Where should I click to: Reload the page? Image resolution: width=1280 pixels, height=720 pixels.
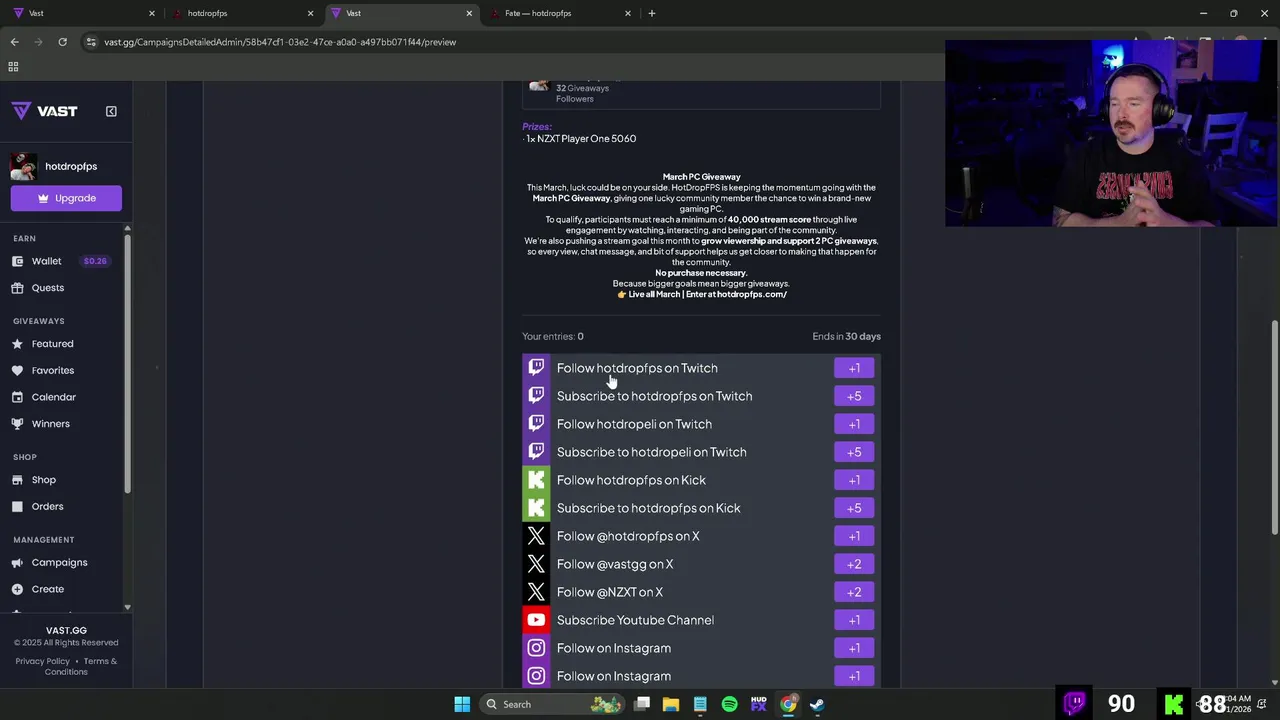pos(62,42)
